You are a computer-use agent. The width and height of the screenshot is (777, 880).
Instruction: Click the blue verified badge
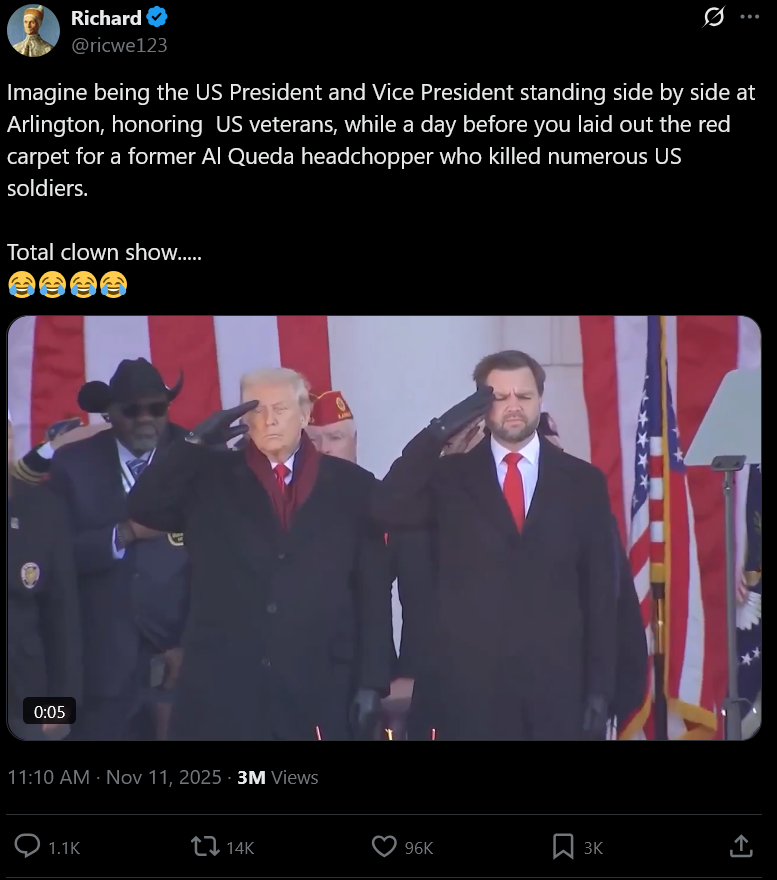[157, 17]
